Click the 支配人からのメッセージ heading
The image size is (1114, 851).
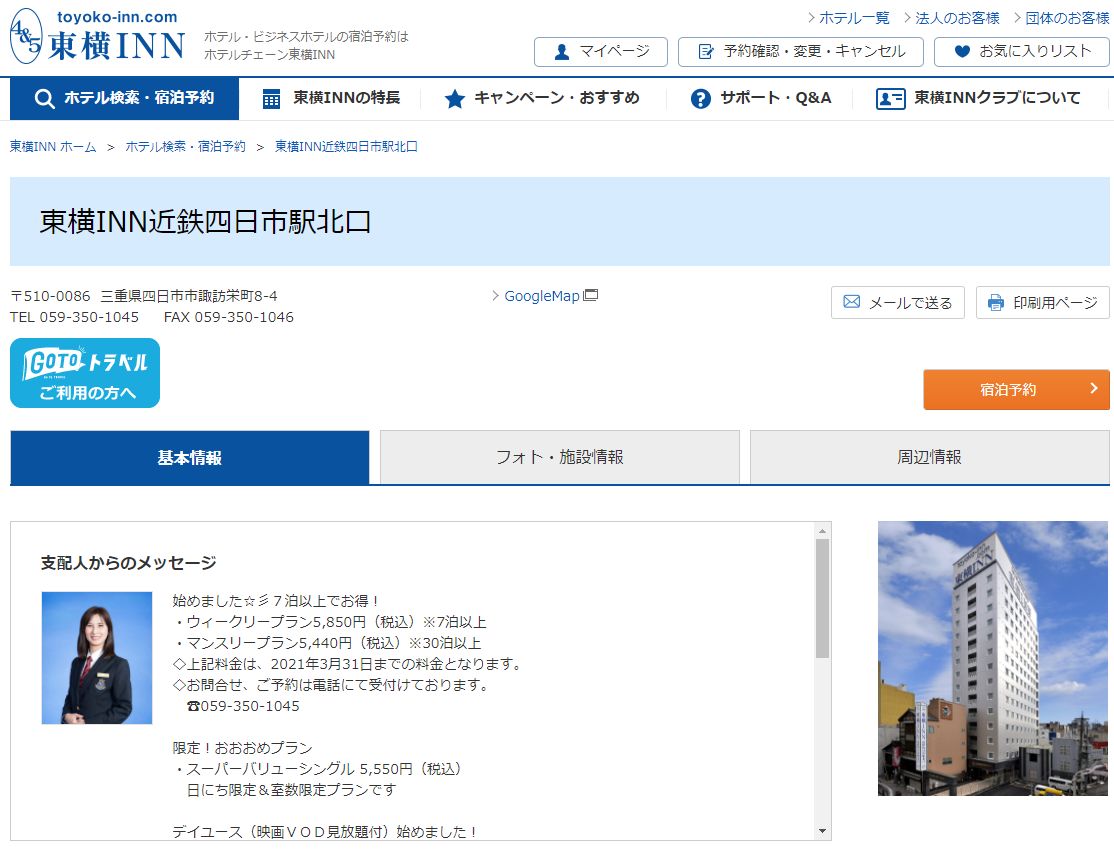tap(129, 563)
